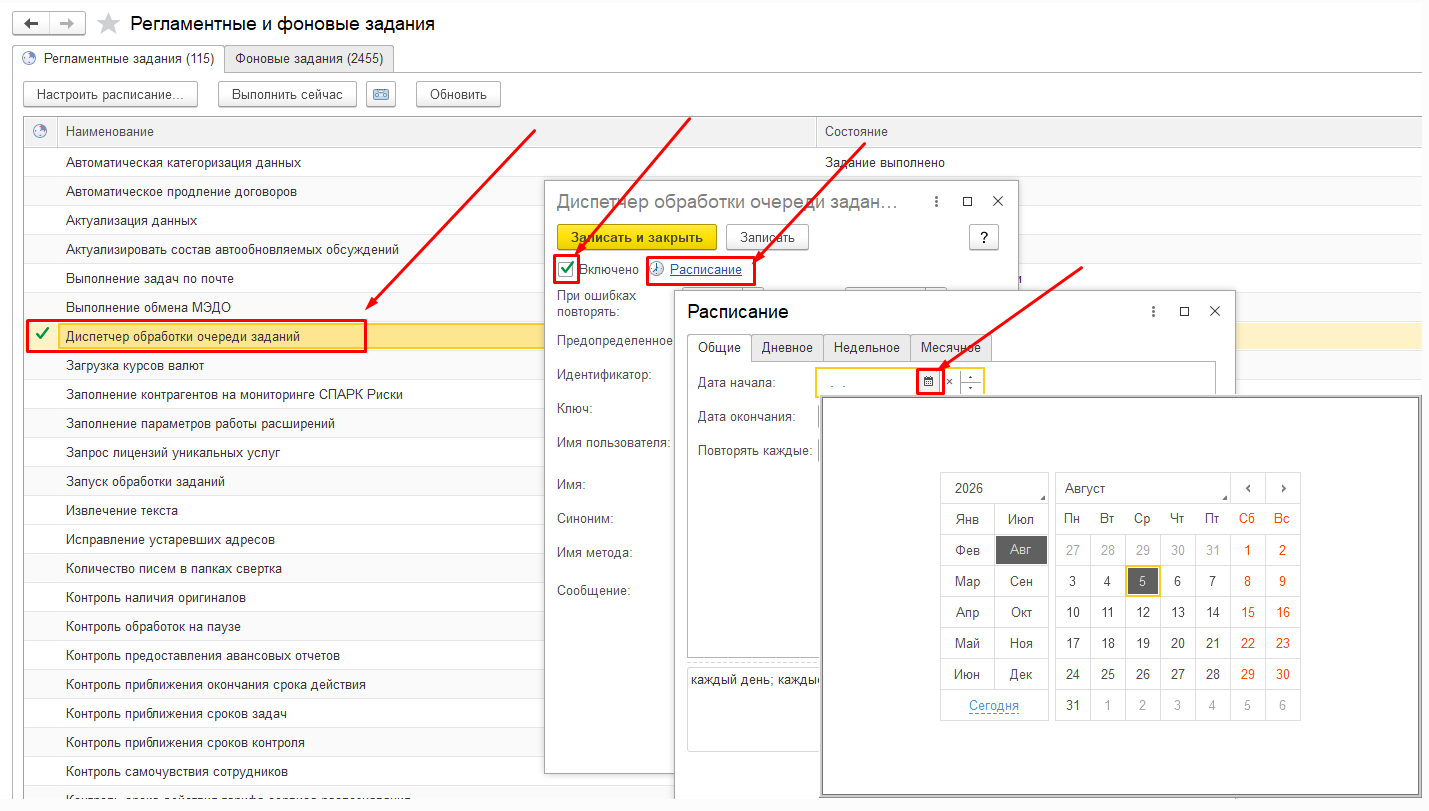The height and width of the screenshot is (811, 1429).
Task: Increase Дата начала with the up stepper arrow
Action: tap(971, 376)
